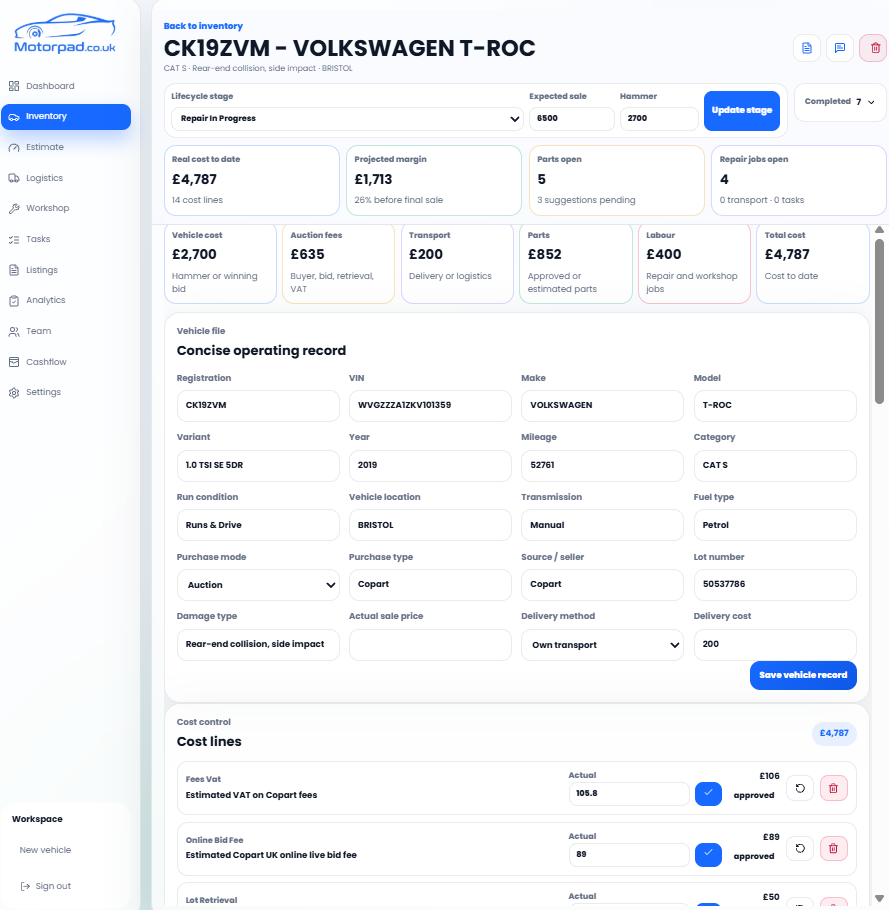
Task: Click the Mileage input field
Action: click(602, 465)
